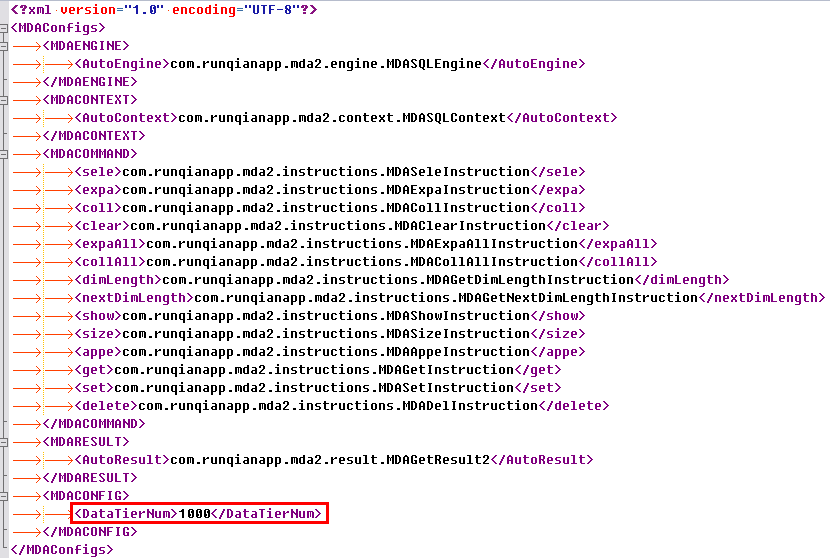Click the closing </MDACOMMAND> tag
The image size is (830, 558).
(x=94, y=424)
